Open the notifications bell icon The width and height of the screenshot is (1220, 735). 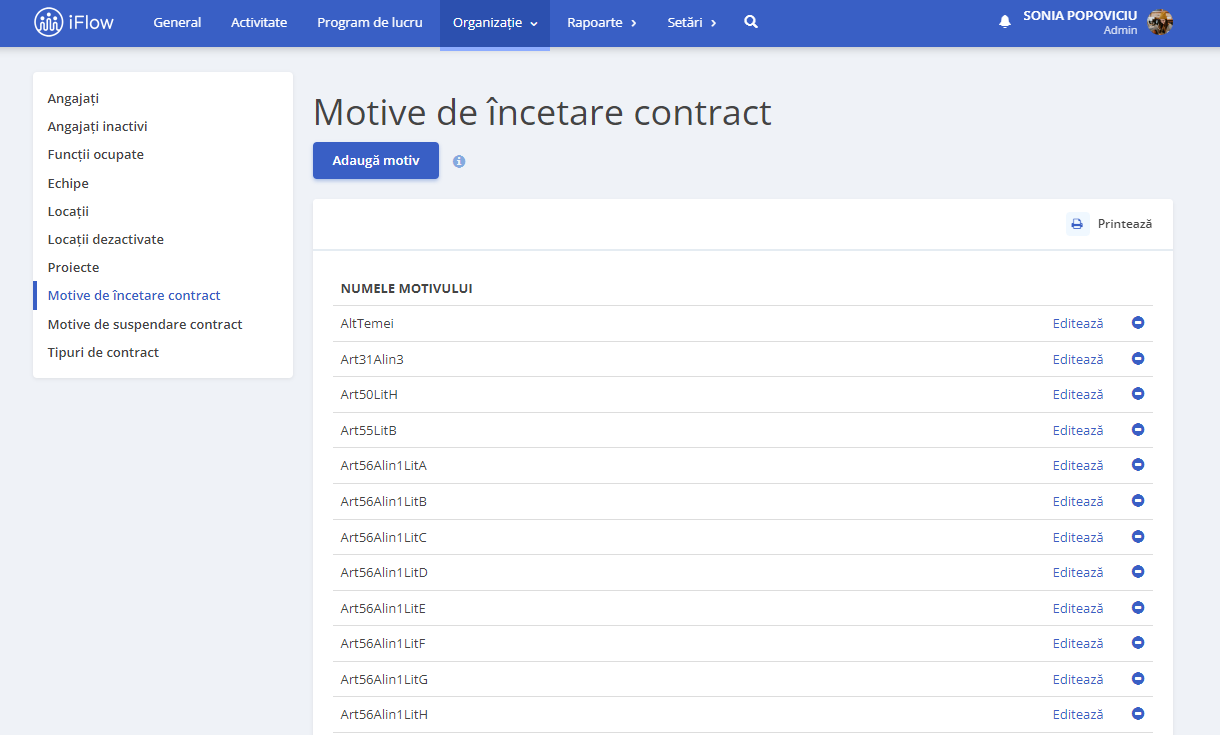1005,22
